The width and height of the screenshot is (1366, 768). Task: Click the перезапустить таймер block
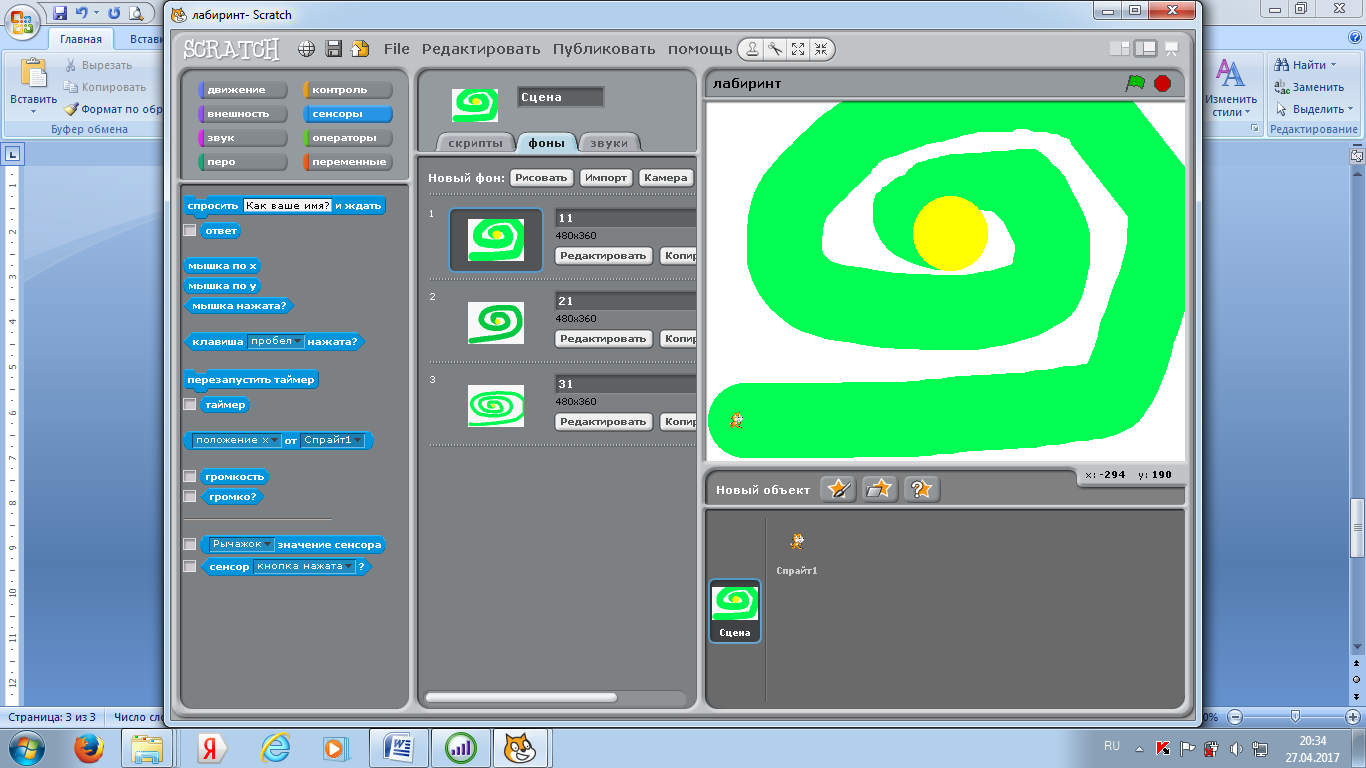coord(252,380)
